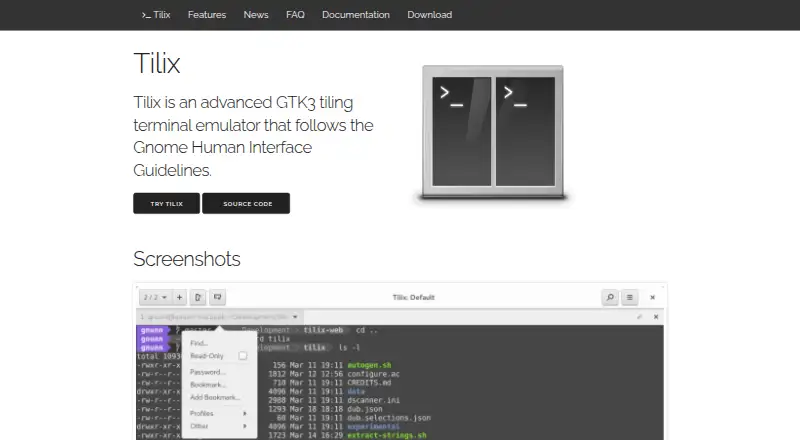Close the terminal pane with its X icon

(656, 317)
